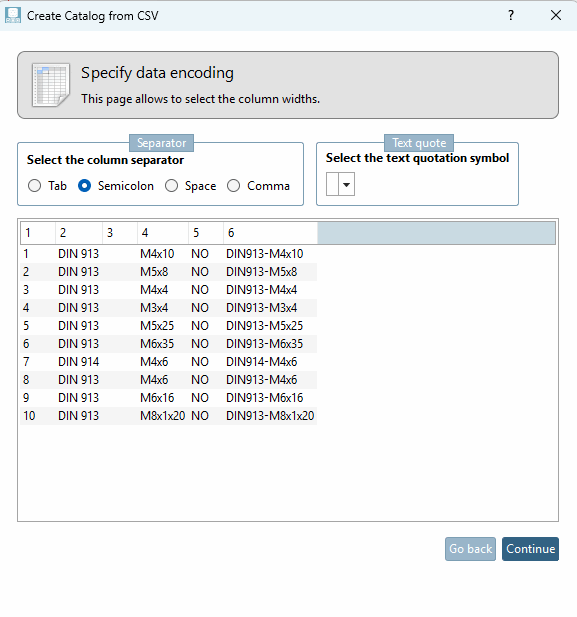Click the M6x16 cell in column 4

[x=163, y=398]
